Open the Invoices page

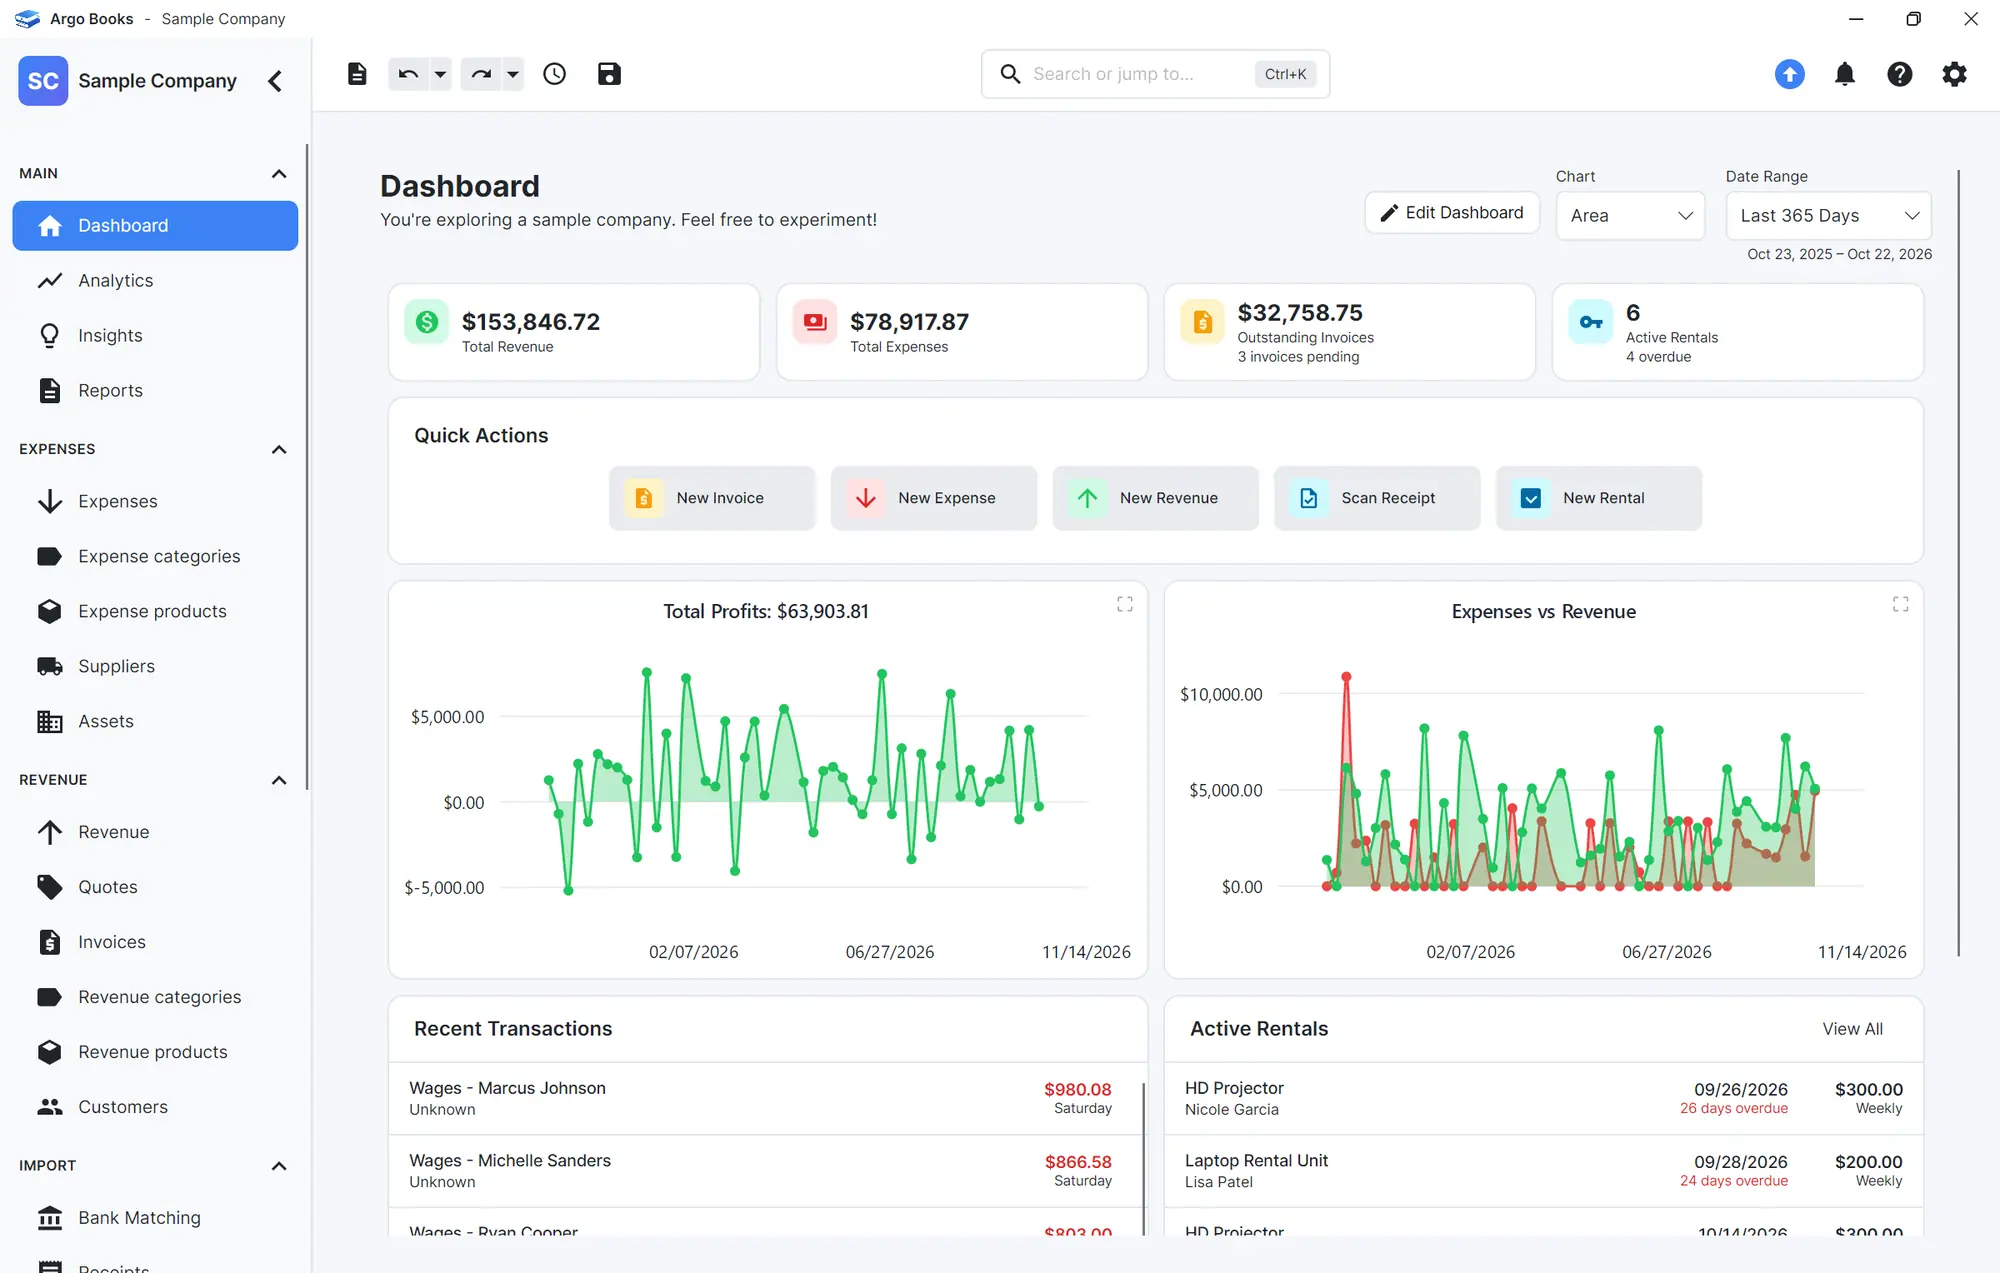point(155,942)
